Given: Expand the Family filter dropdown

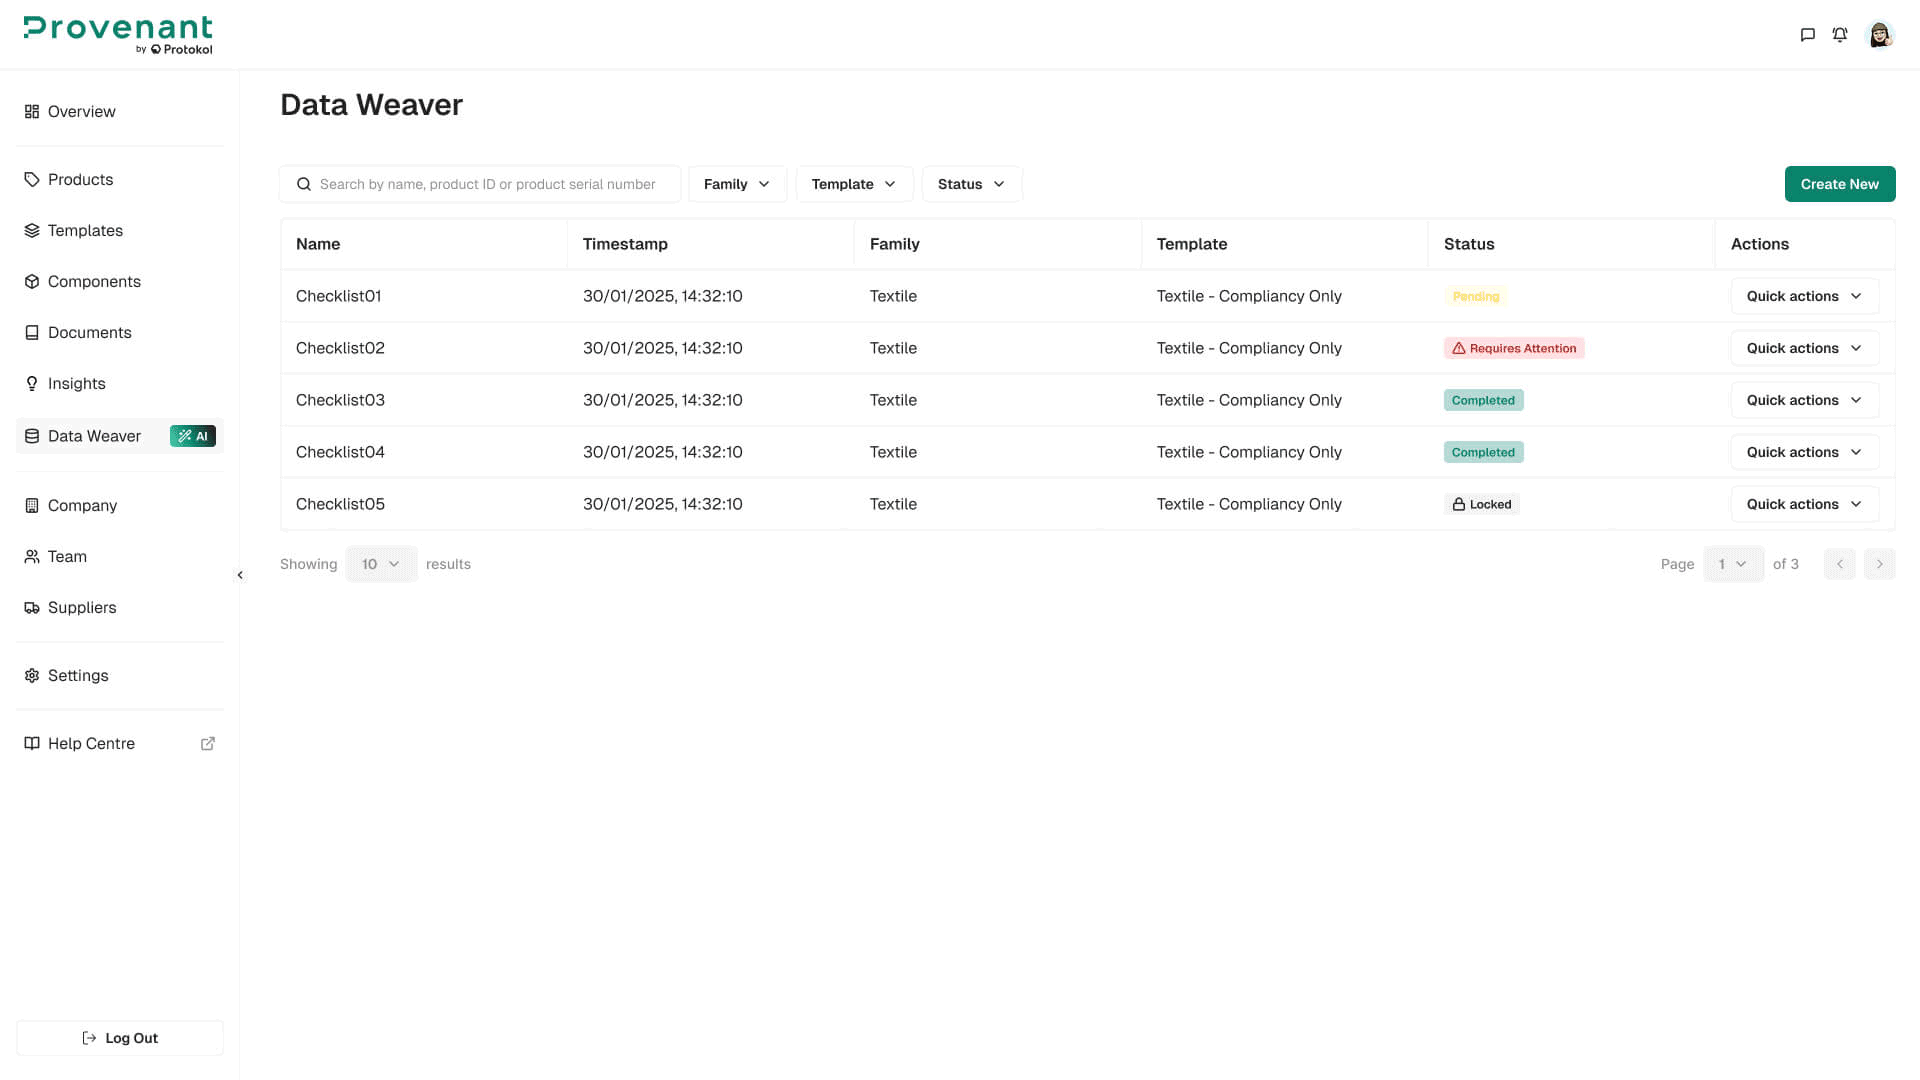Looking at the screenshot, I should (737, 184).
